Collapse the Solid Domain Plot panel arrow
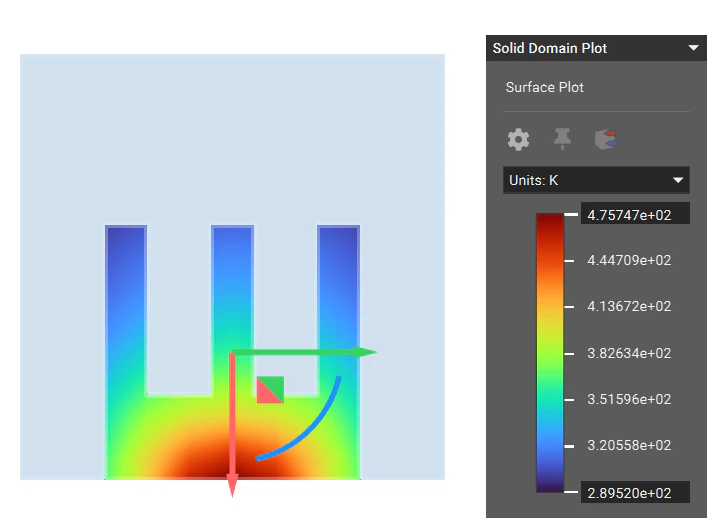The width and height of the screenshot is (711, 518). tap(693, 48)
